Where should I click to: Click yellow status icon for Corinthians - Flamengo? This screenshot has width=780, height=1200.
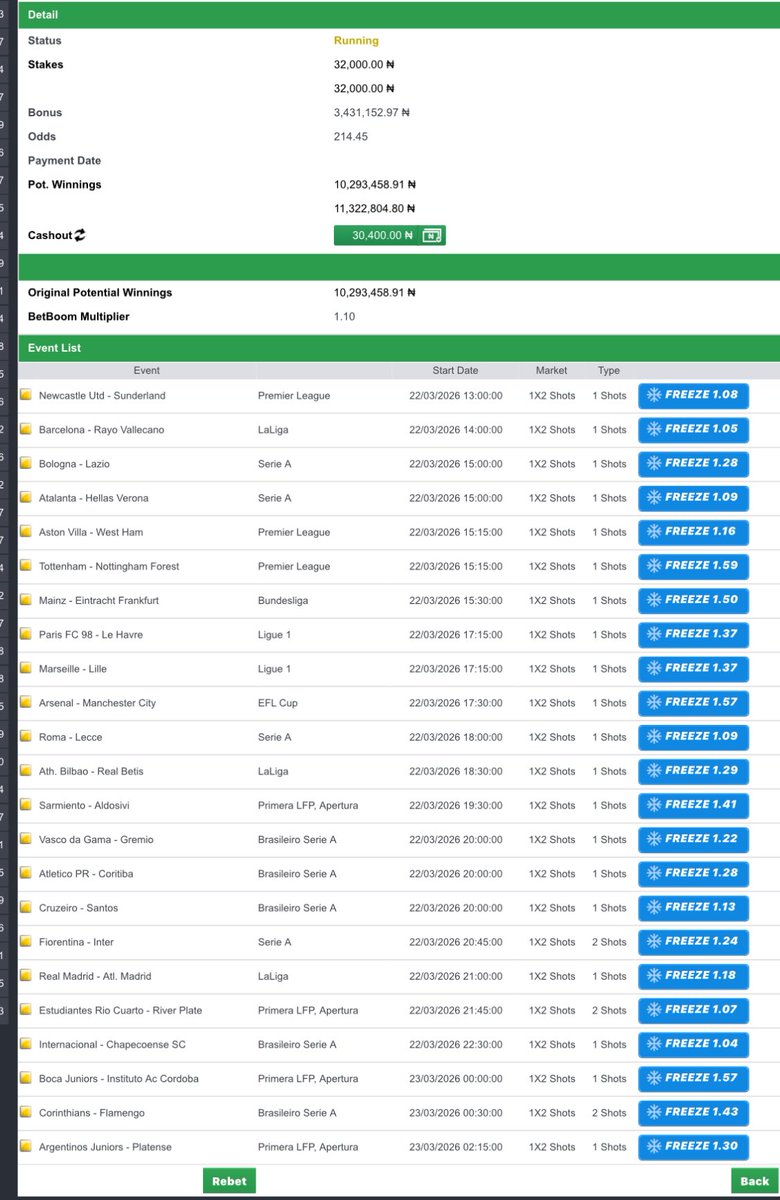(26, 1113)
